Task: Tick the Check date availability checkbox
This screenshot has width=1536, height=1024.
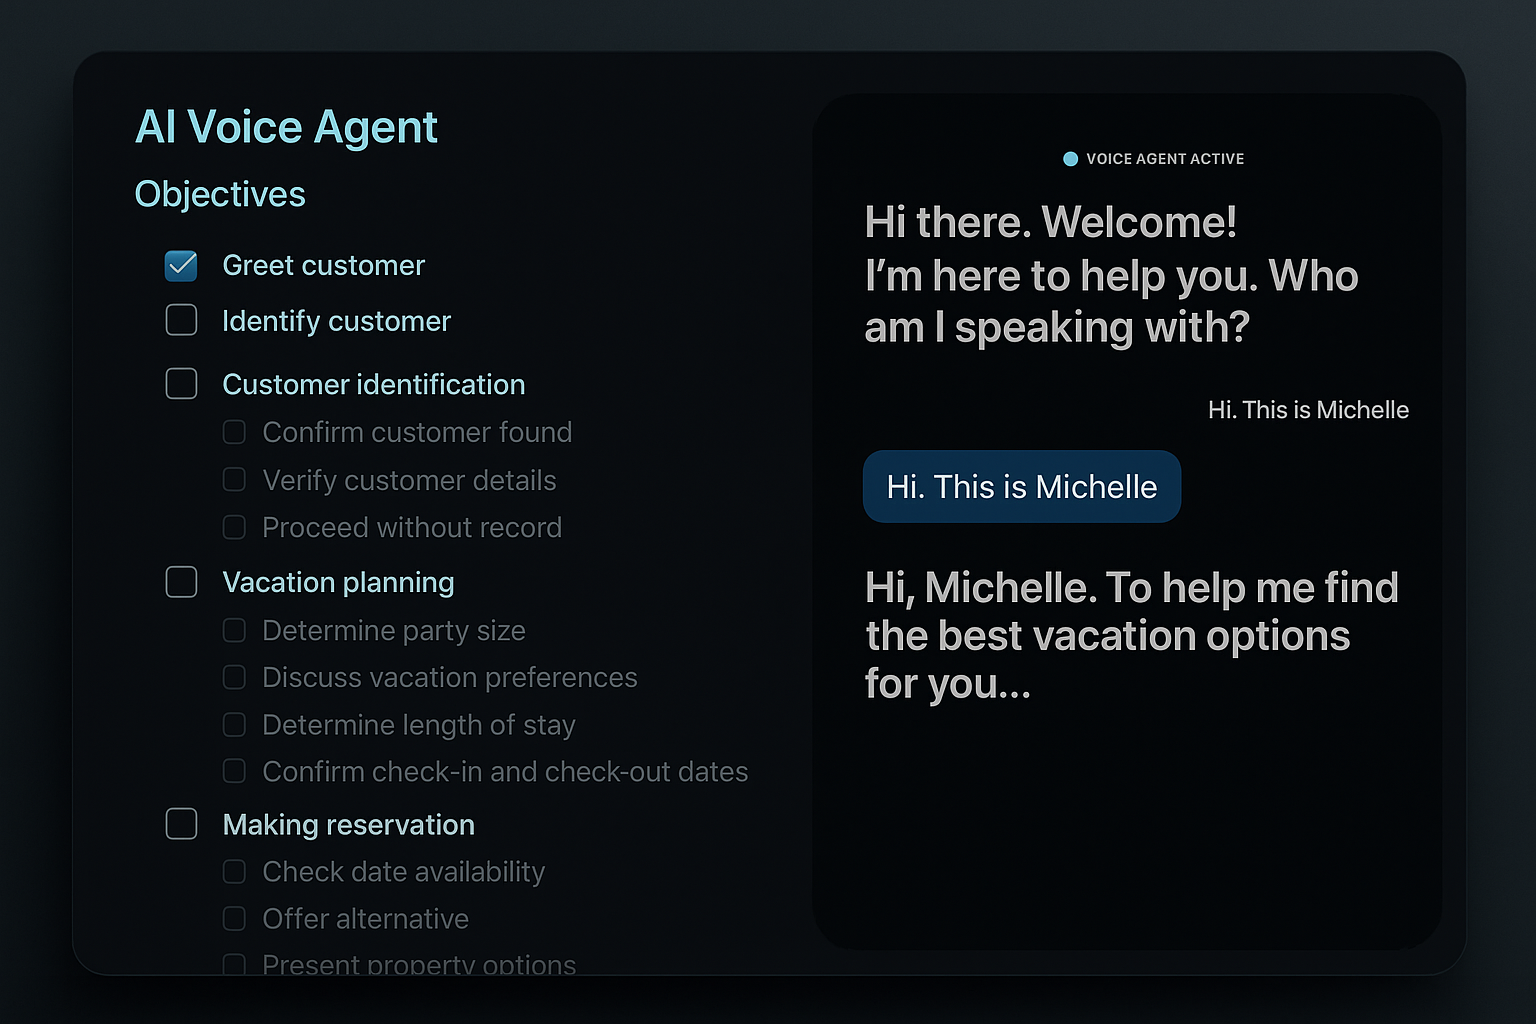Action: [x=234, y=872]
